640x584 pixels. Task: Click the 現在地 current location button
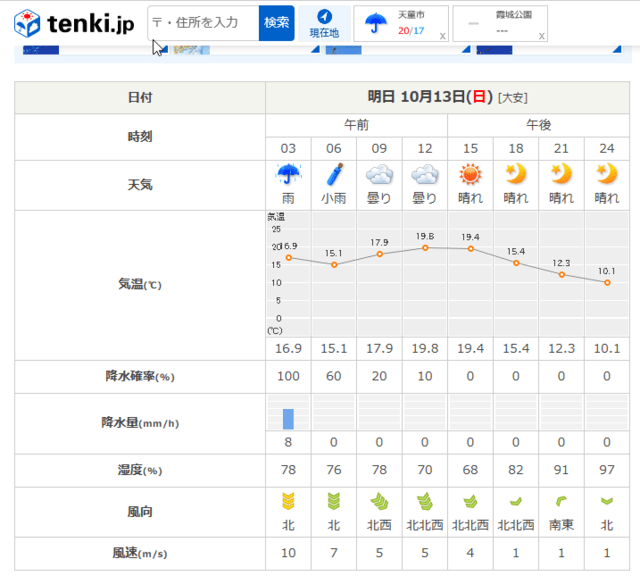click(324, 23)
